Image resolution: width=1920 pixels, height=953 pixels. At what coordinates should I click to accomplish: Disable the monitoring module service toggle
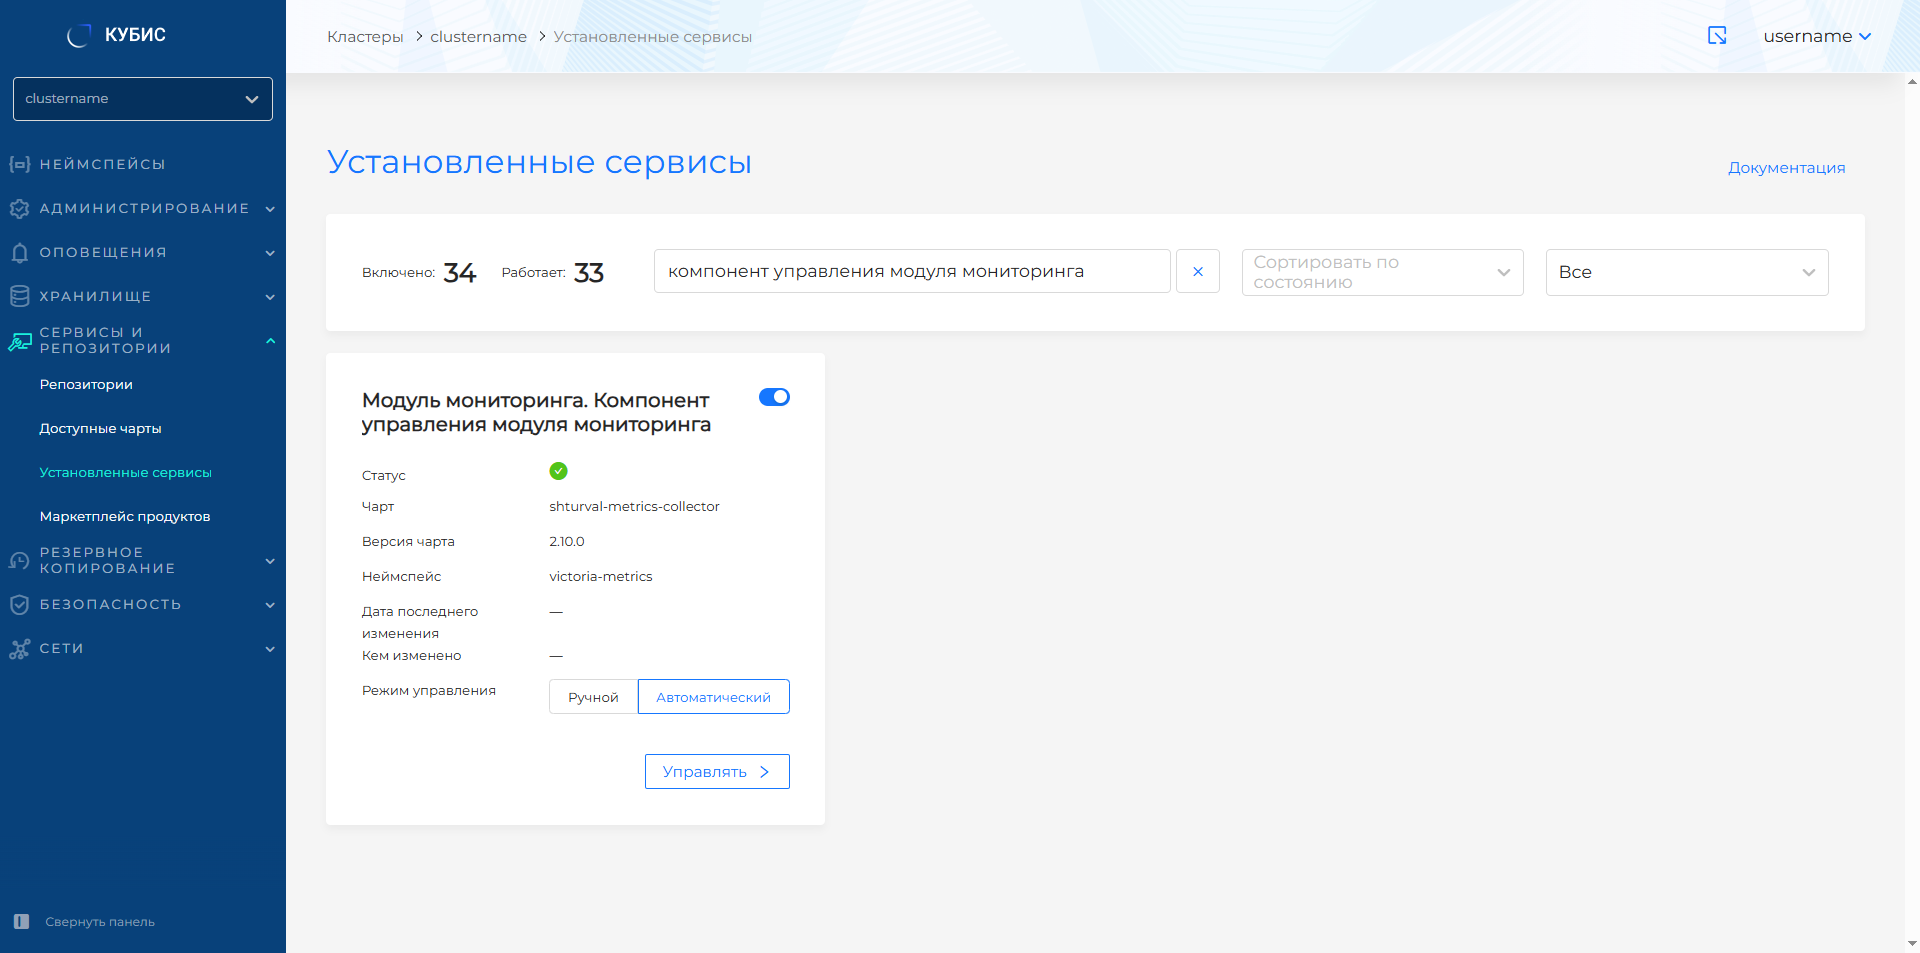[x=774, y=397]
